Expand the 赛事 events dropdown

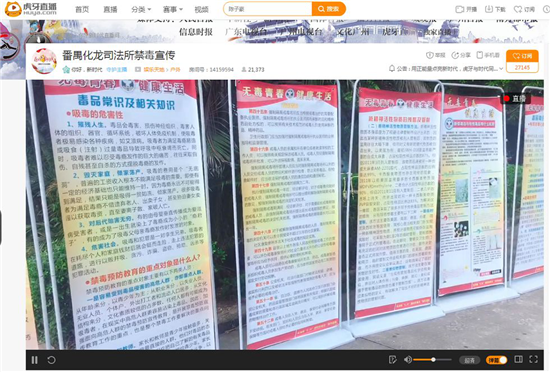tap(173, 9)
